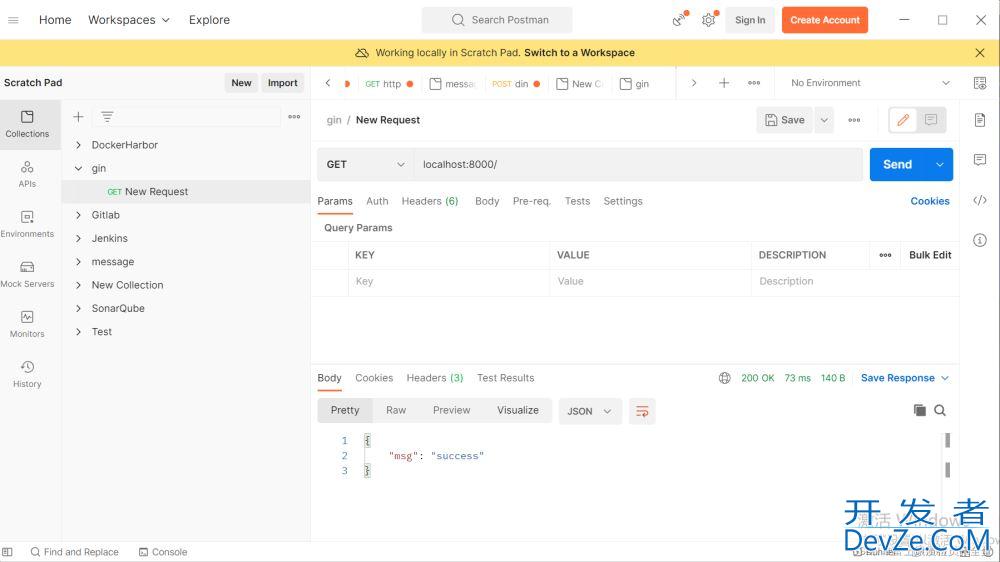This screenshot has width=1000, height=562.
Task: Switch to the Headers (6) request tab
Action: [x=430, y=201]
